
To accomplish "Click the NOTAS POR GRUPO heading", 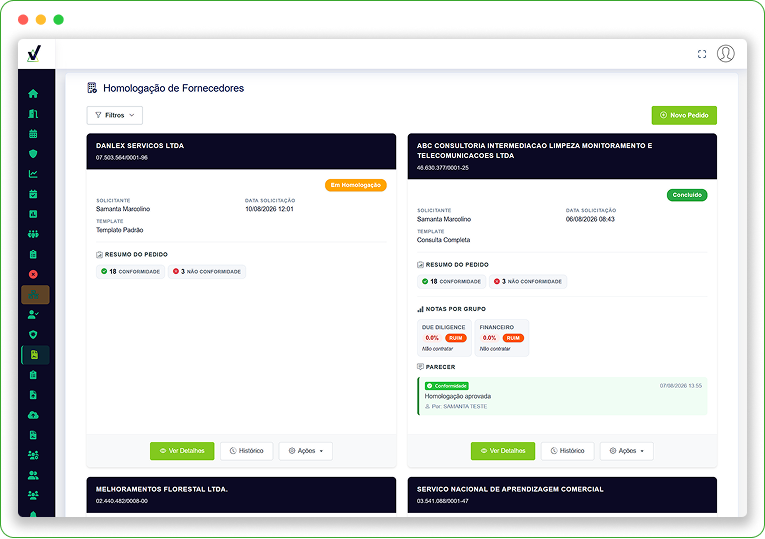I will (x=451, y=309).
